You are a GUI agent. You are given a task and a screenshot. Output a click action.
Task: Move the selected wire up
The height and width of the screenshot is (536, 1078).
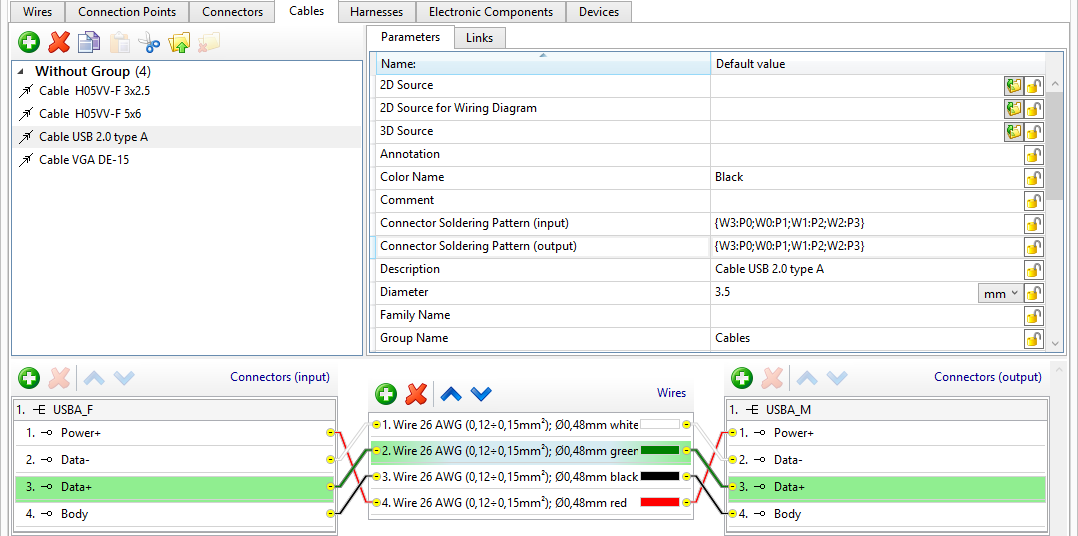pos(451,394)
